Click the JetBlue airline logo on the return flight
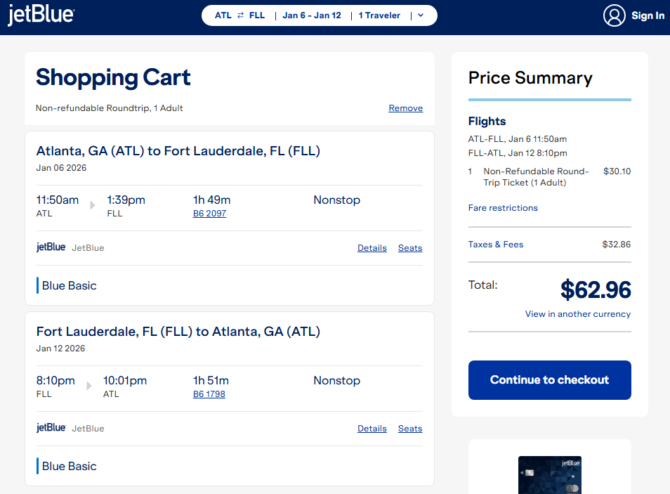This screenshot has height=494, width=670. [51, 428]
